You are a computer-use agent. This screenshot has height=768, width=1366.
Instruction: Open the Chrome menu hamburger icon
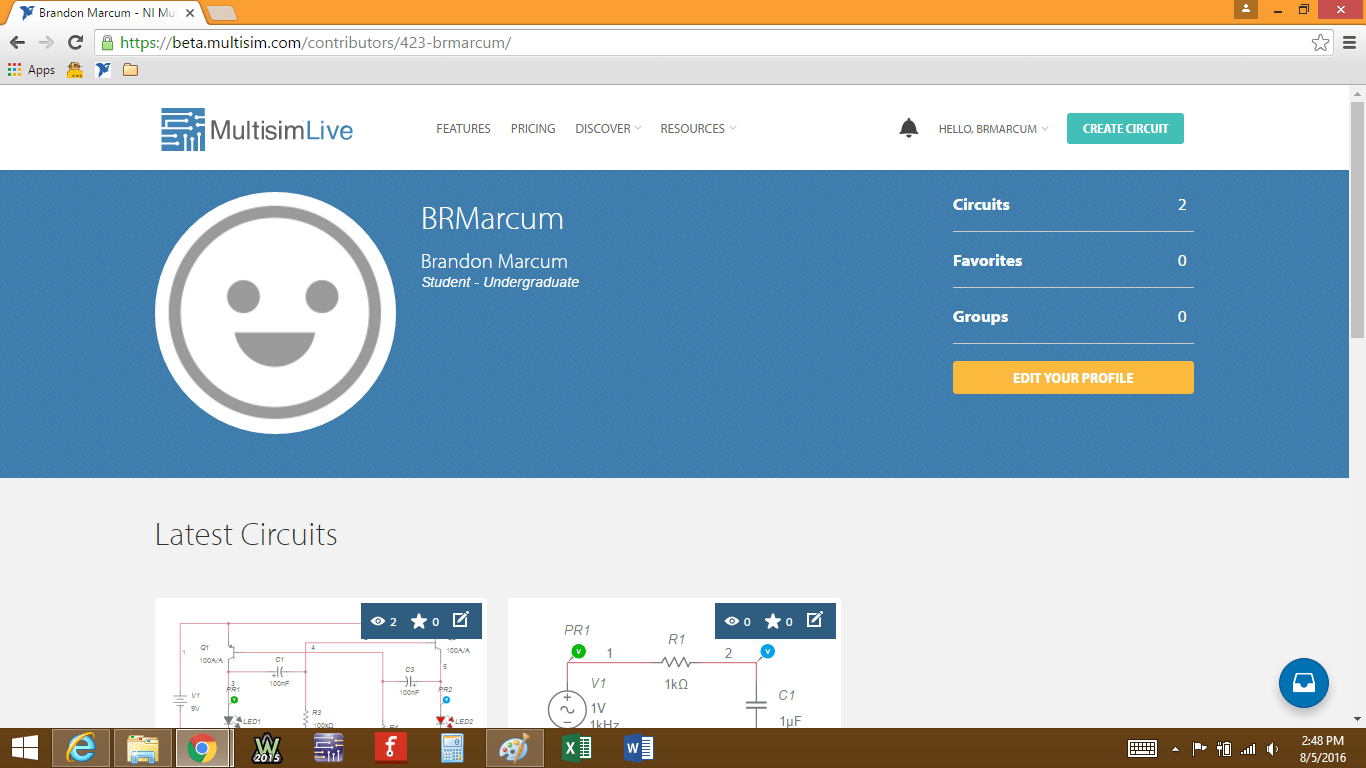point(1349,42)
